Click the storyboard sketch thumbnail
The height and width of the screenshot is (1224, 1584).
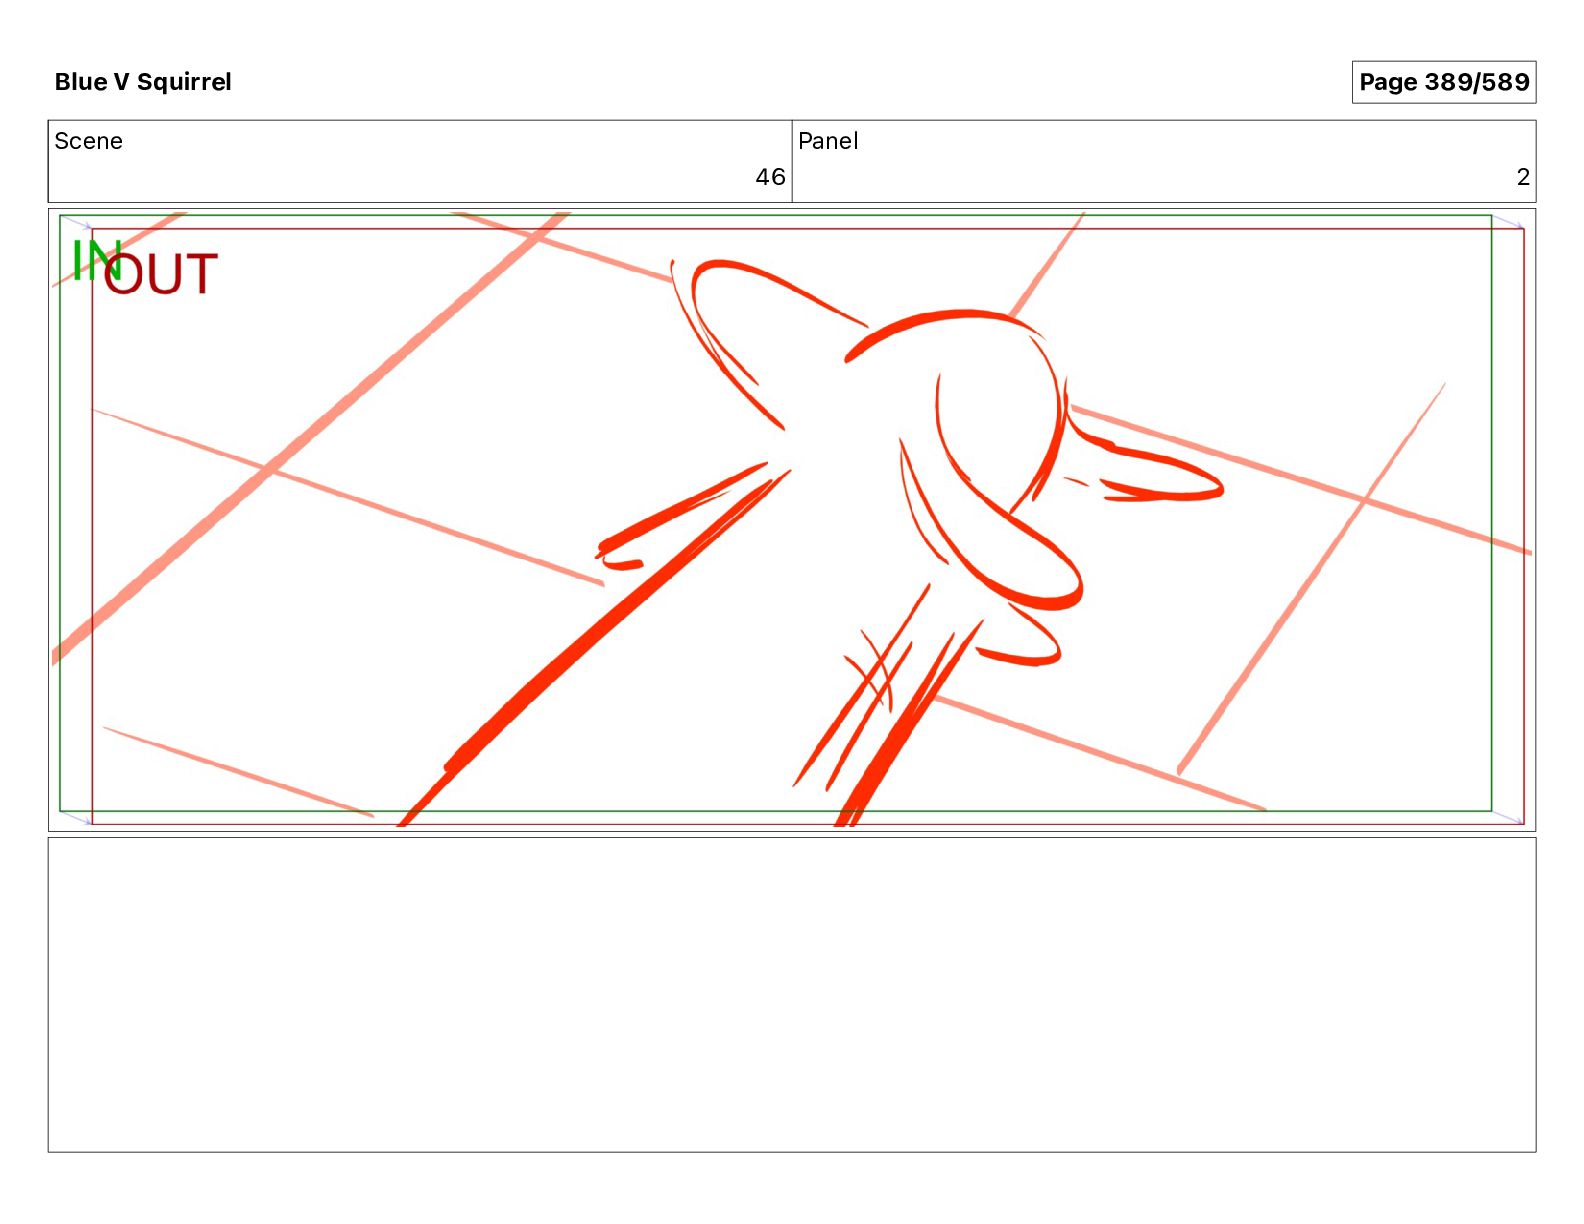(x=792, y=520)
